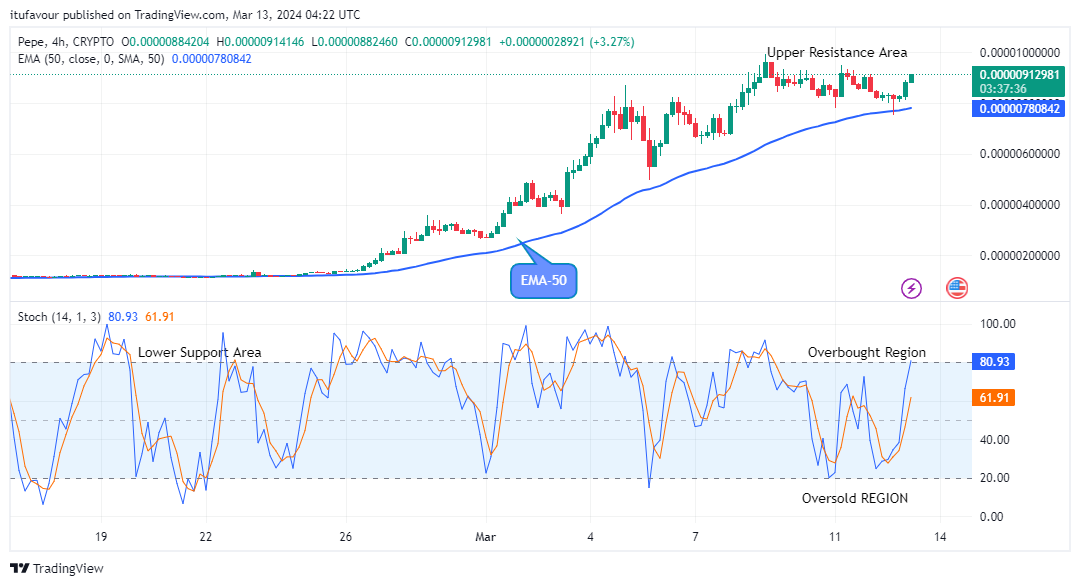Click the Pepe, 4h, CRYPTO symbol title
1080x586 pixels.
click(x=66, y=42)
